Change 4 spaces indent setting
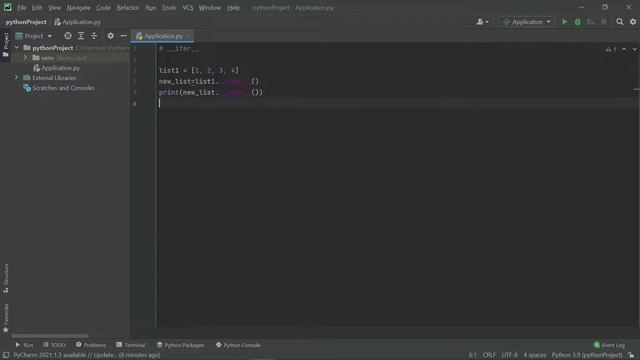This screenshot has width=640, height=360. pyautogui.click(x=535, y=355)
